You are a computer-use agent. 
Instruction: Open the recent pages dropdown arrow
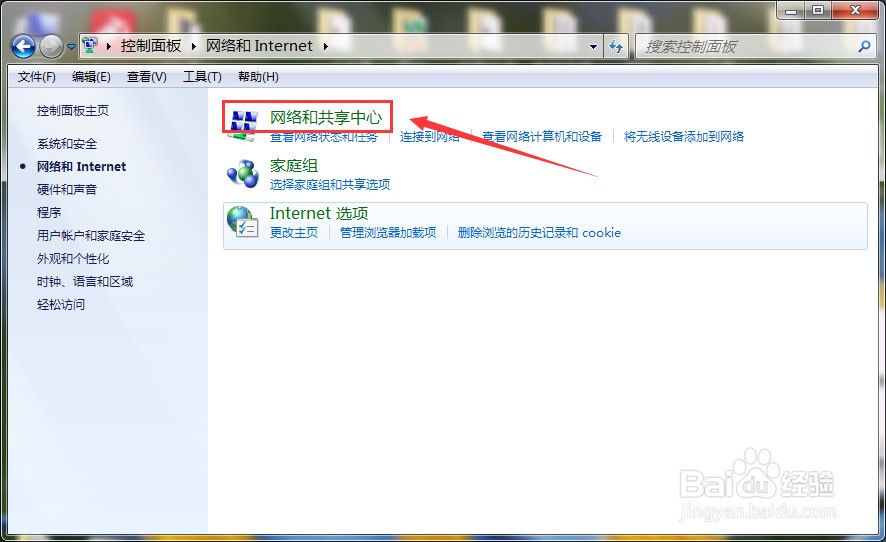71,47
